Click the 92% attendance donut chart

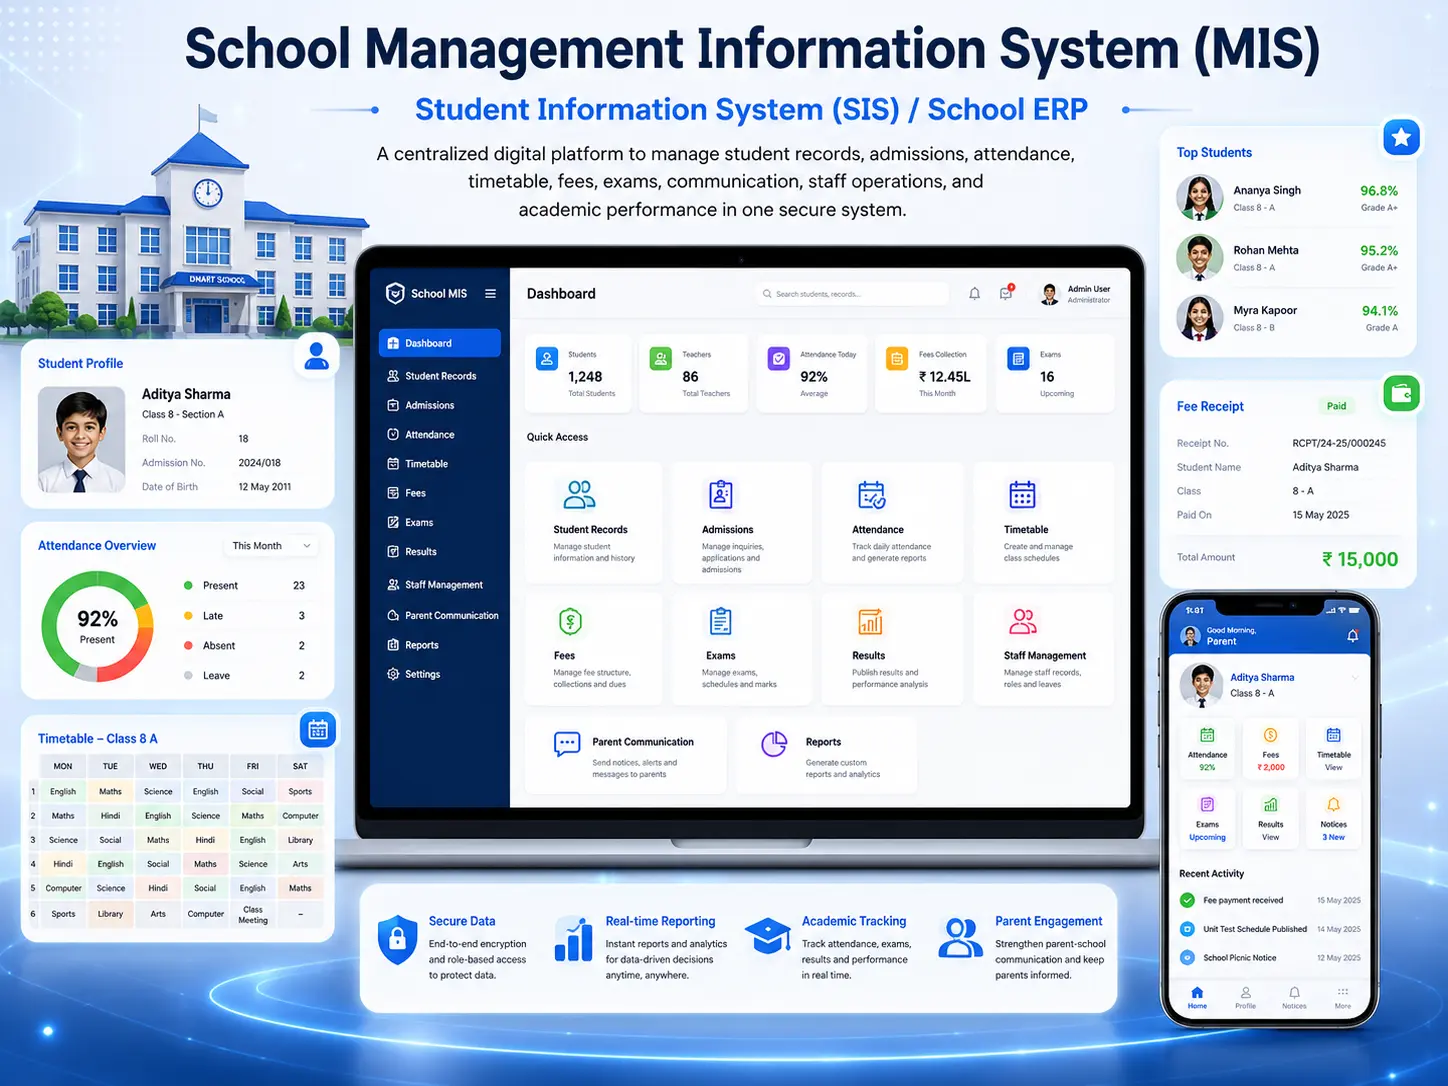pyautogui.click(x=97, y=627)
